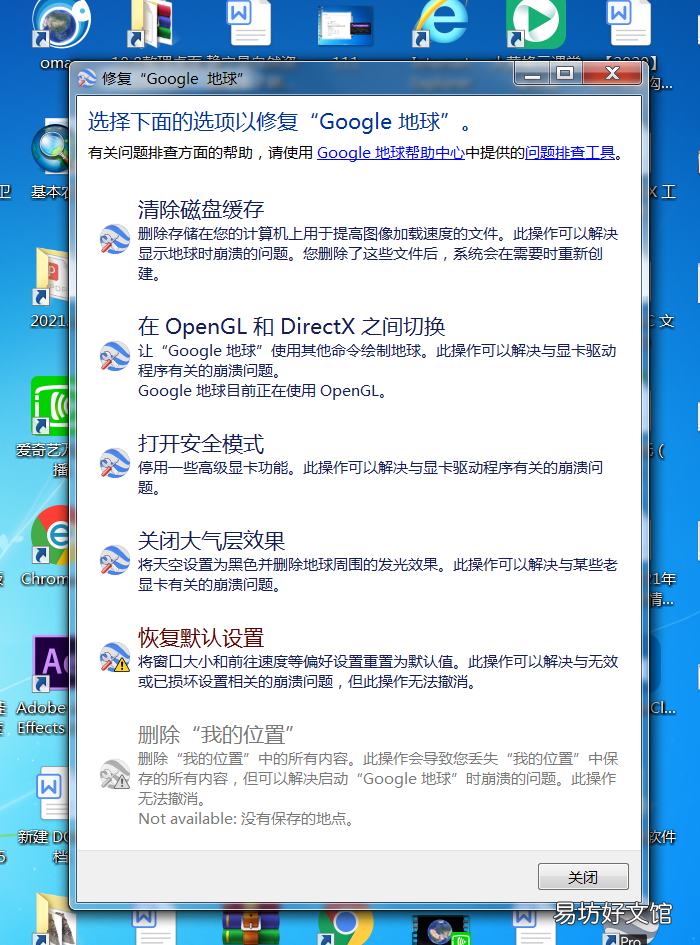Close dialog with the red X button

tap(612, 74)
